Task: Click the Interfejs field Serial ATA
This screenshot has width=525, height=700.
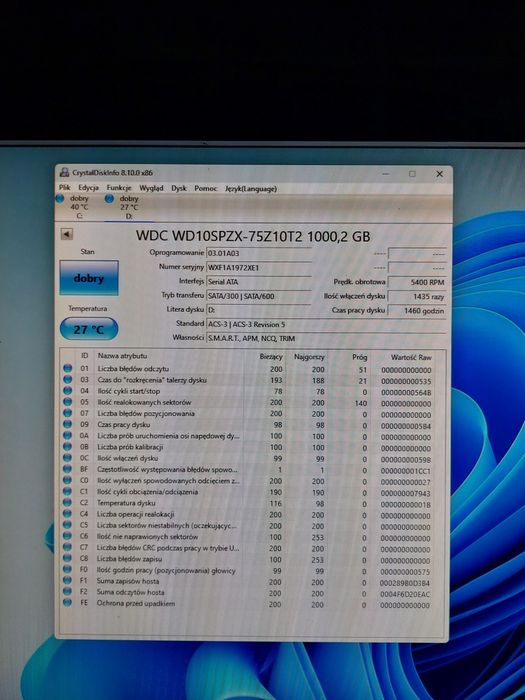Action: pos(258,282)
